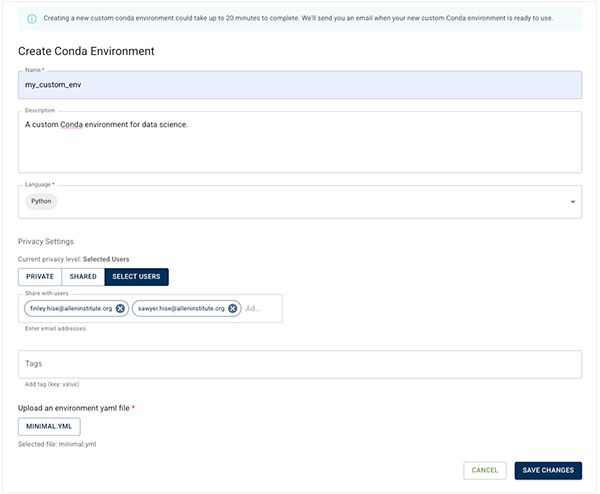Focus the Name field containing my_custom_env

(x=300, y=85)
